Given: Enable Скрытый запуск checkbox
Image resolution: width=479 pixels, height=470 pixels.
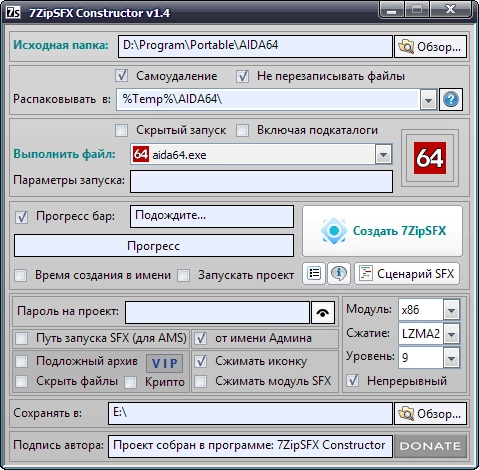Looking at the screenshot, I should (121, 130).
